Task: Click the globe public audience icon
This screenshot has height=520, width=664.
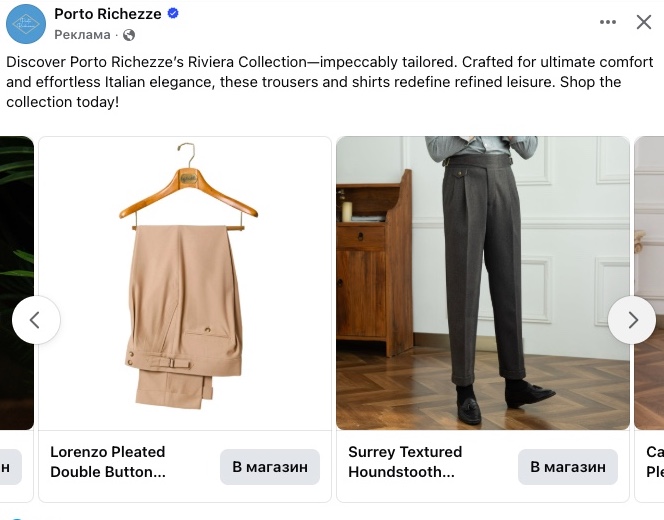Action: [128, 35]
